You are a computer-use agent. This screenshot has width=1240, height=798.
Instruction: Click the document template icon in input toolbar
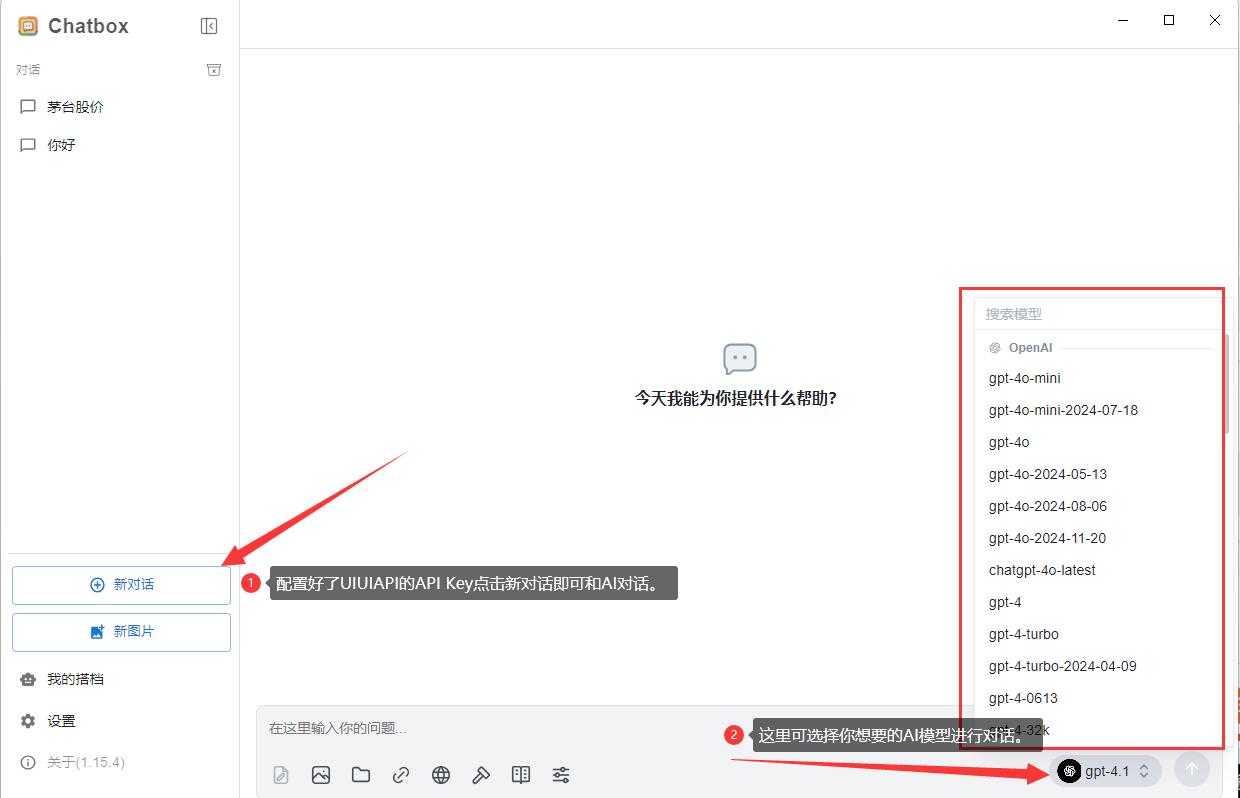[281, 775]
